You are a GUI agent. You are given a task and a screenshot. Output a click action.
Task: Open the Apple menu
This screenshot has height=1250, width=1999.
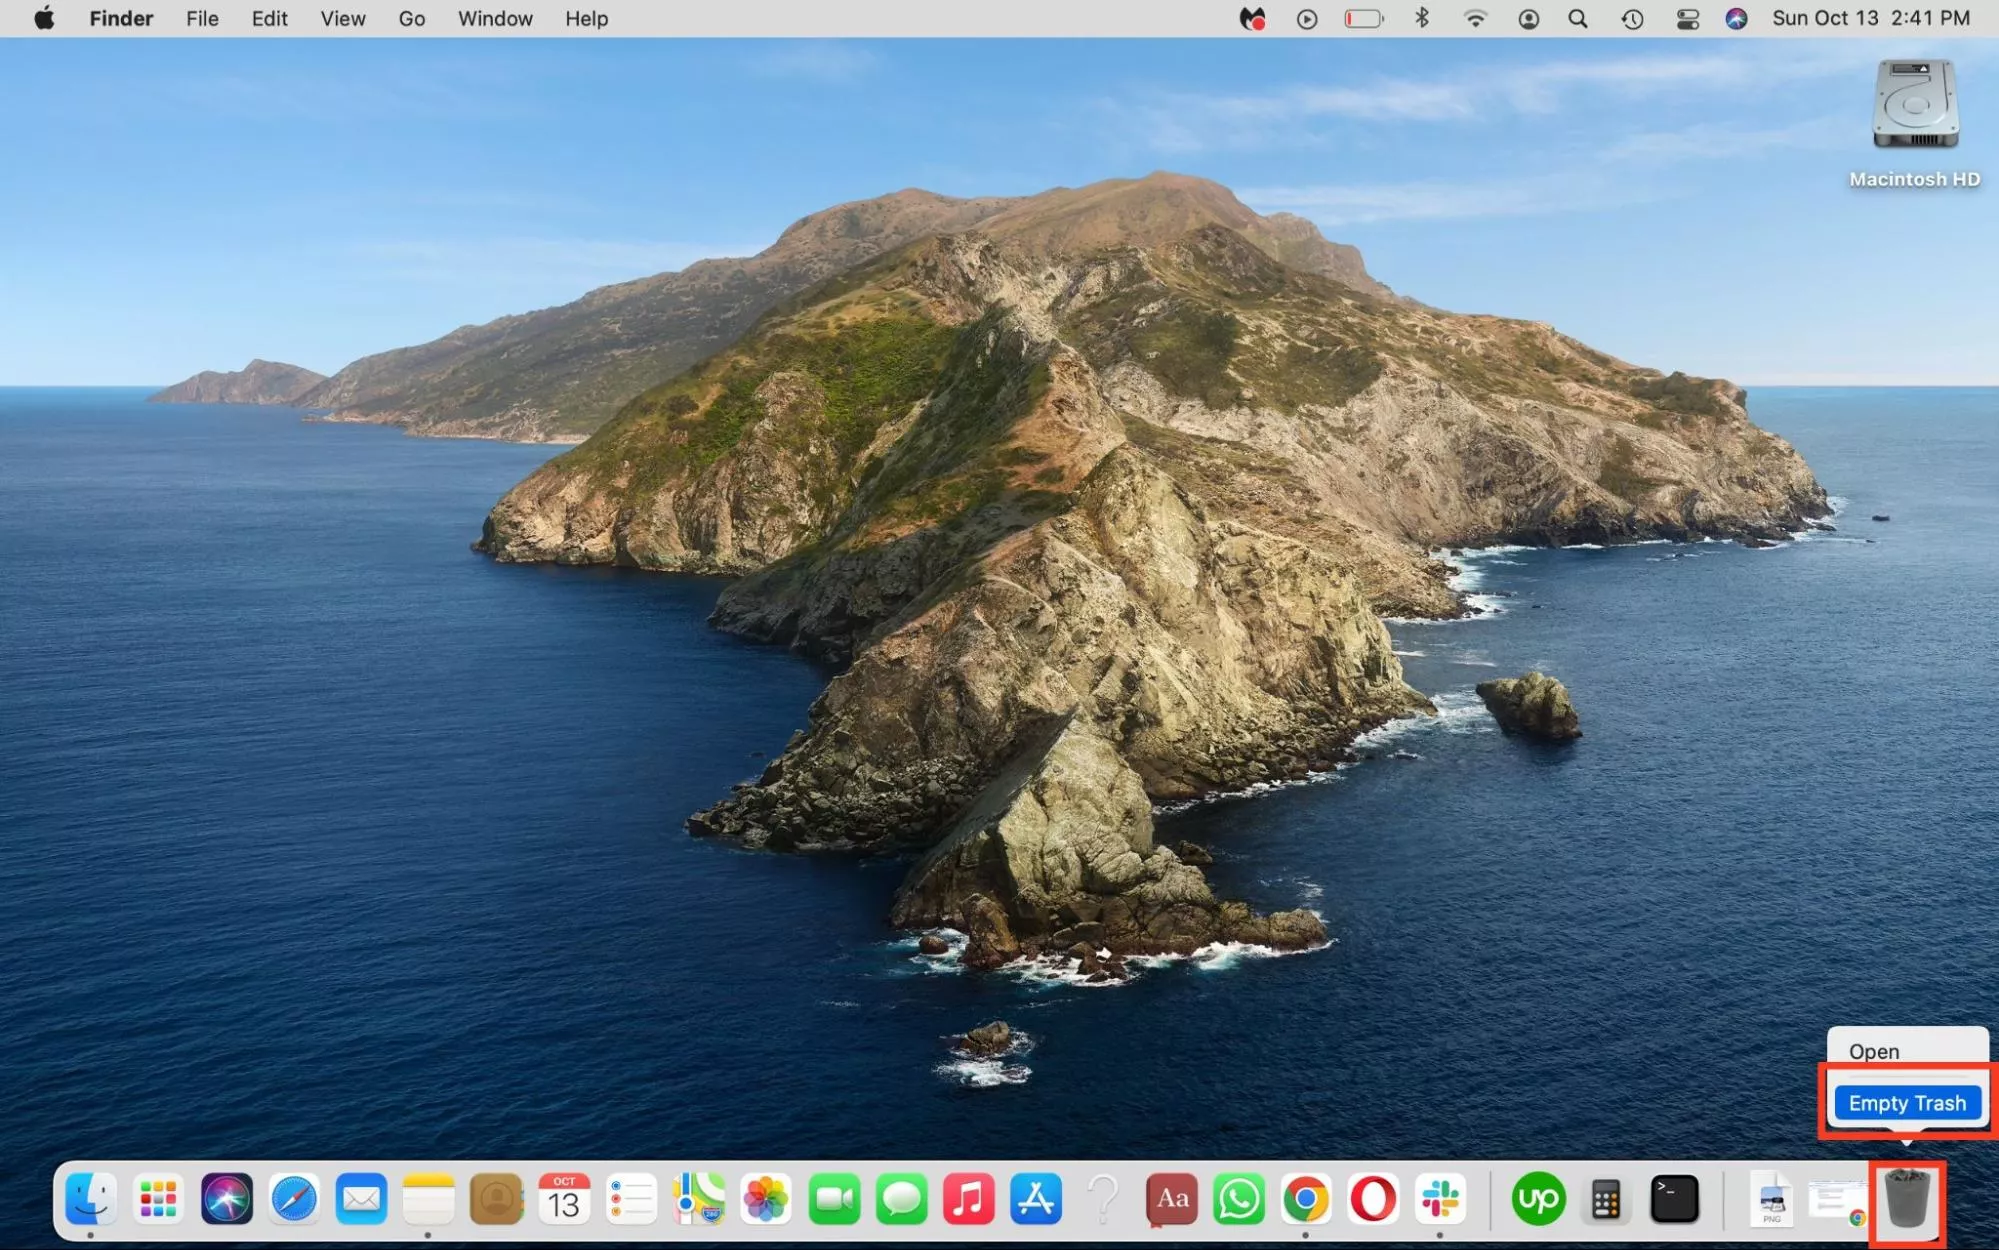44,18
